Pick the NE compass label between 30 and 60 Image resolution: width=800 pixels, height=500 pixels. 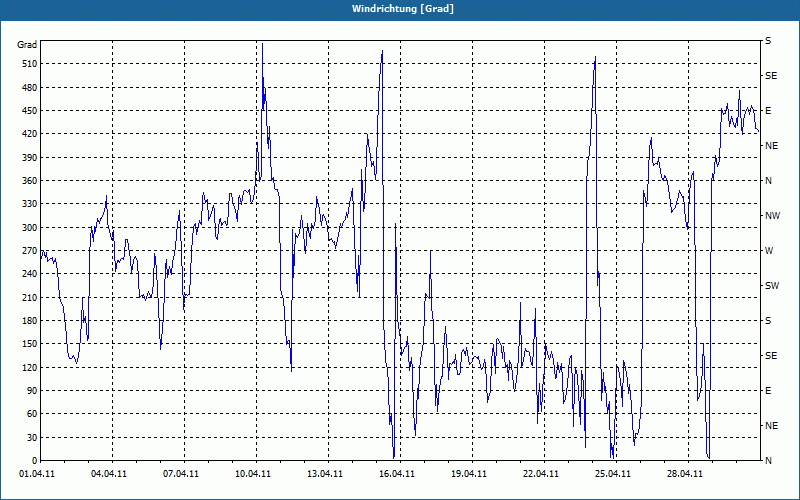(x=771, y=426)
